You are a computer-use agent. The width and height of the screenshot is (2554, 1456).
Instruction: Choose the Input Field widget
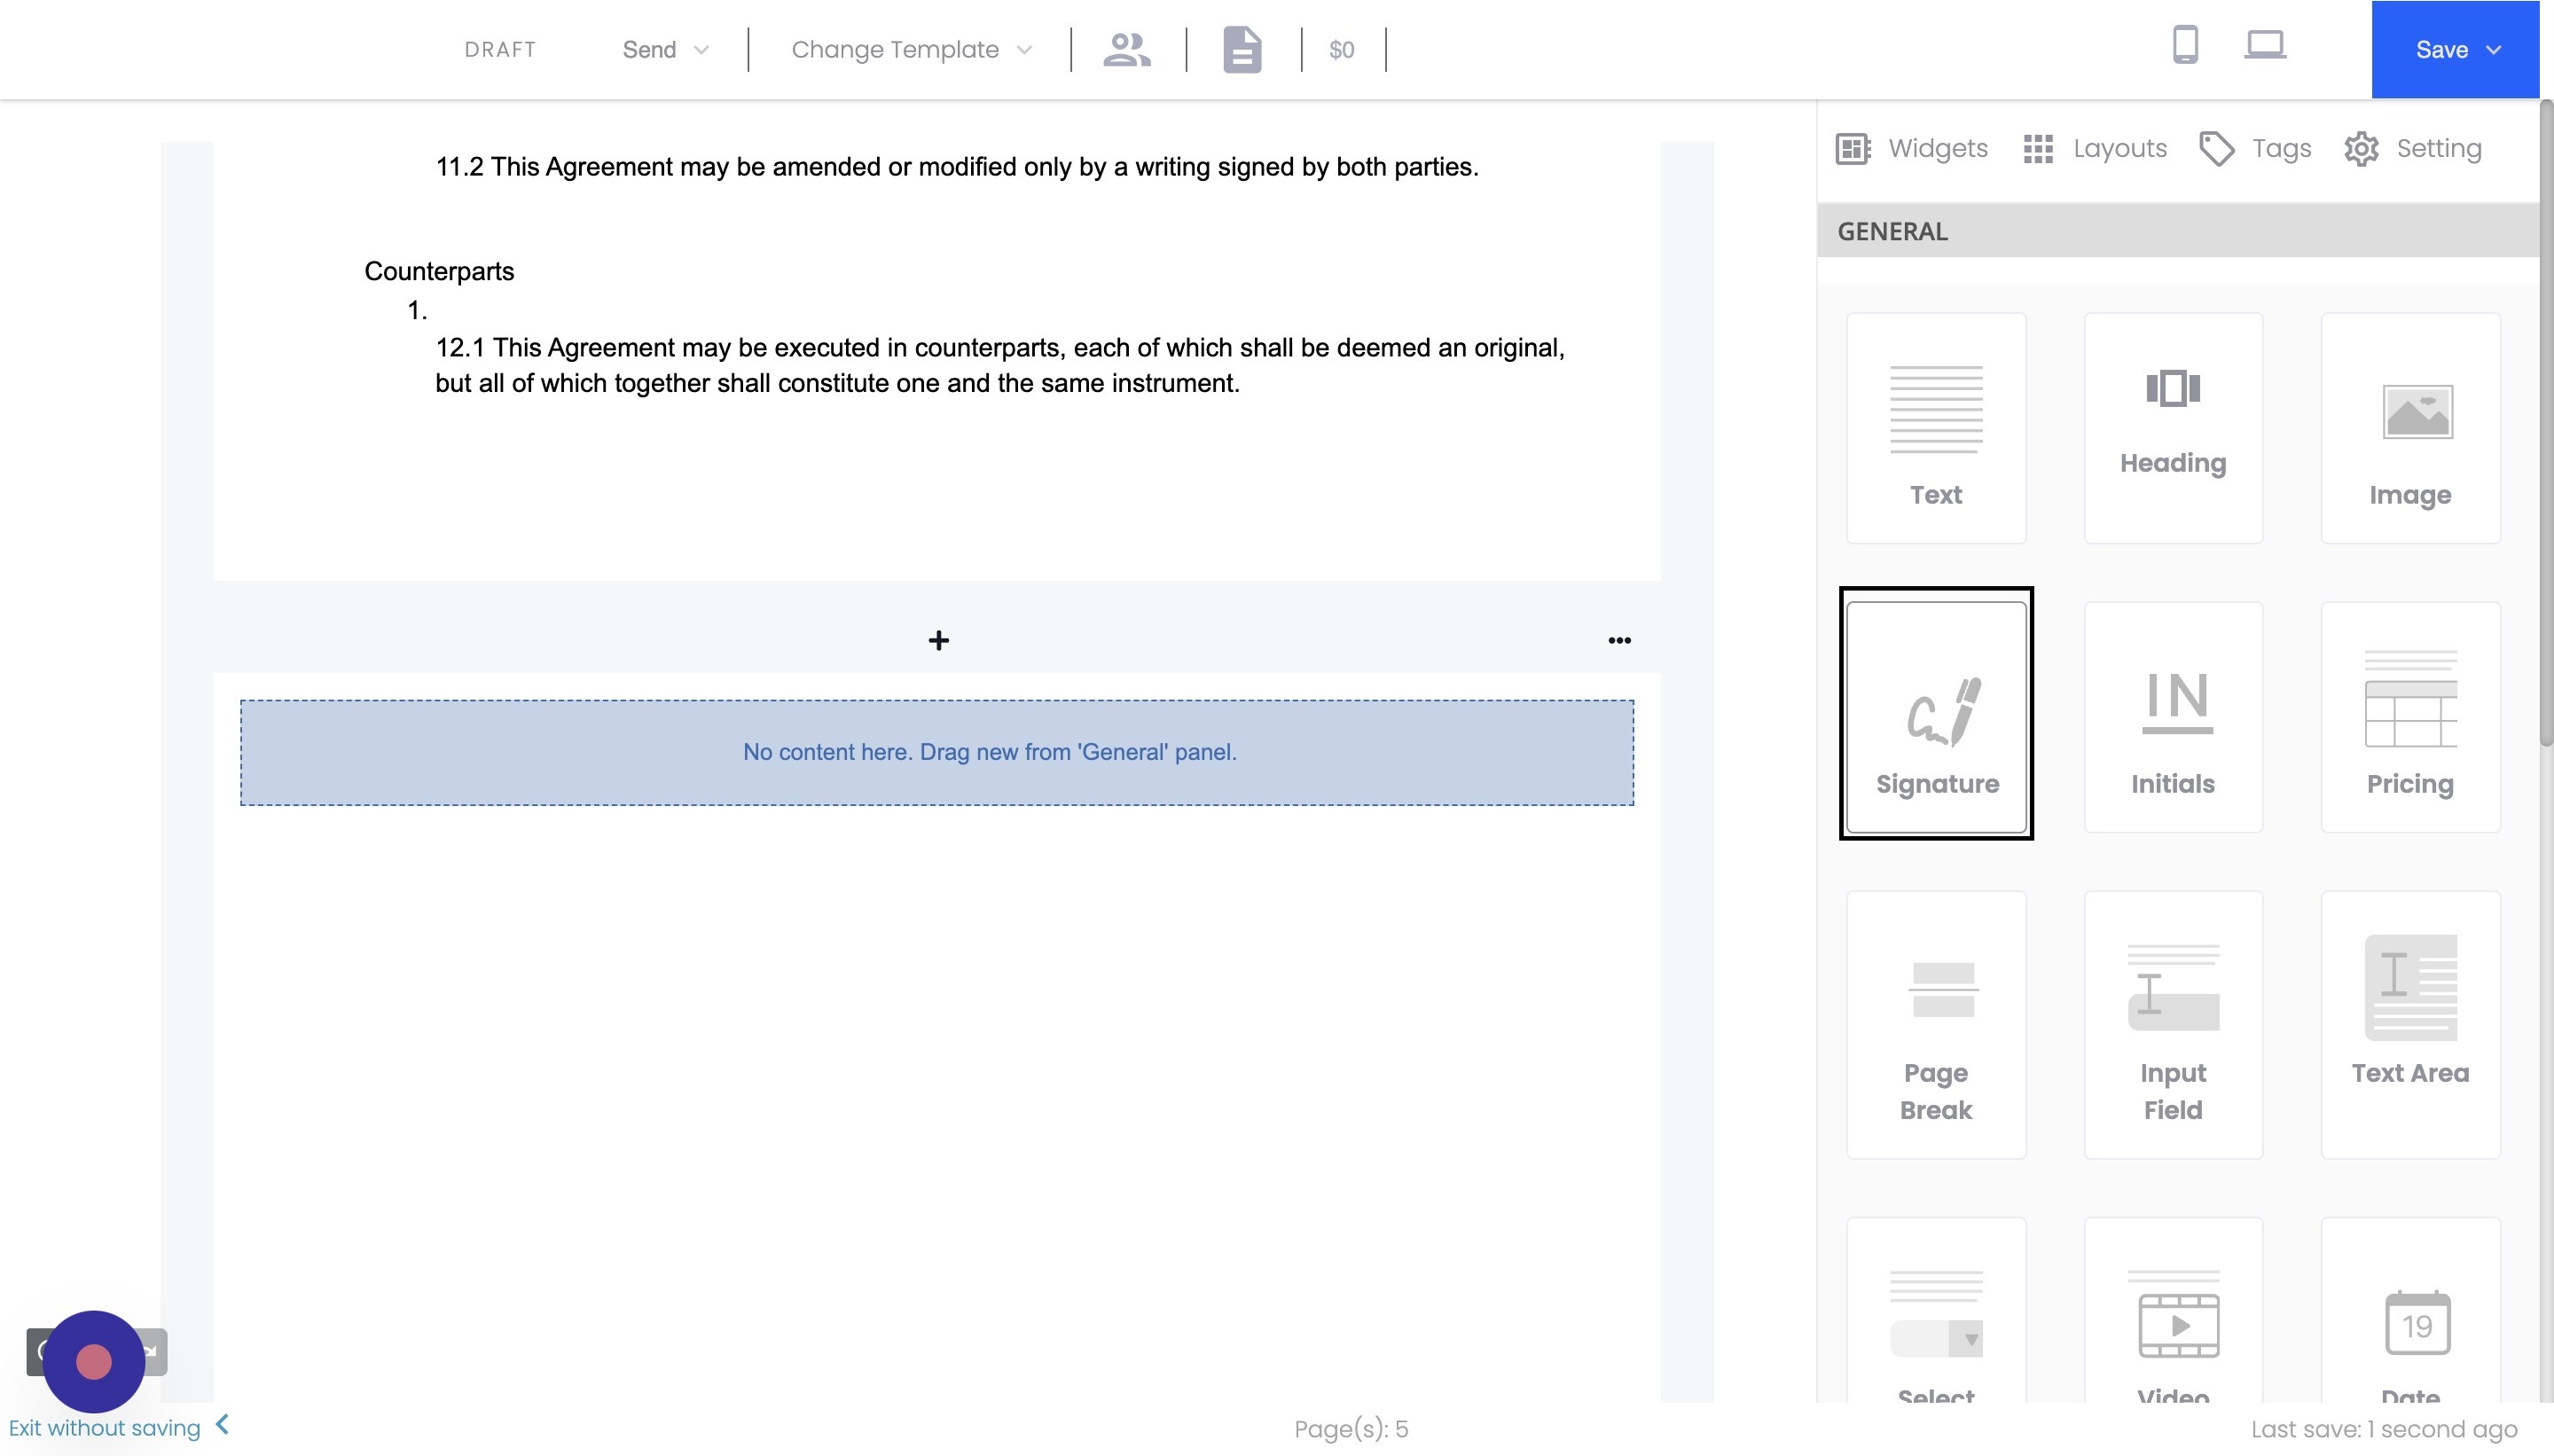pyautogui.click(x=2172, y=1025)
